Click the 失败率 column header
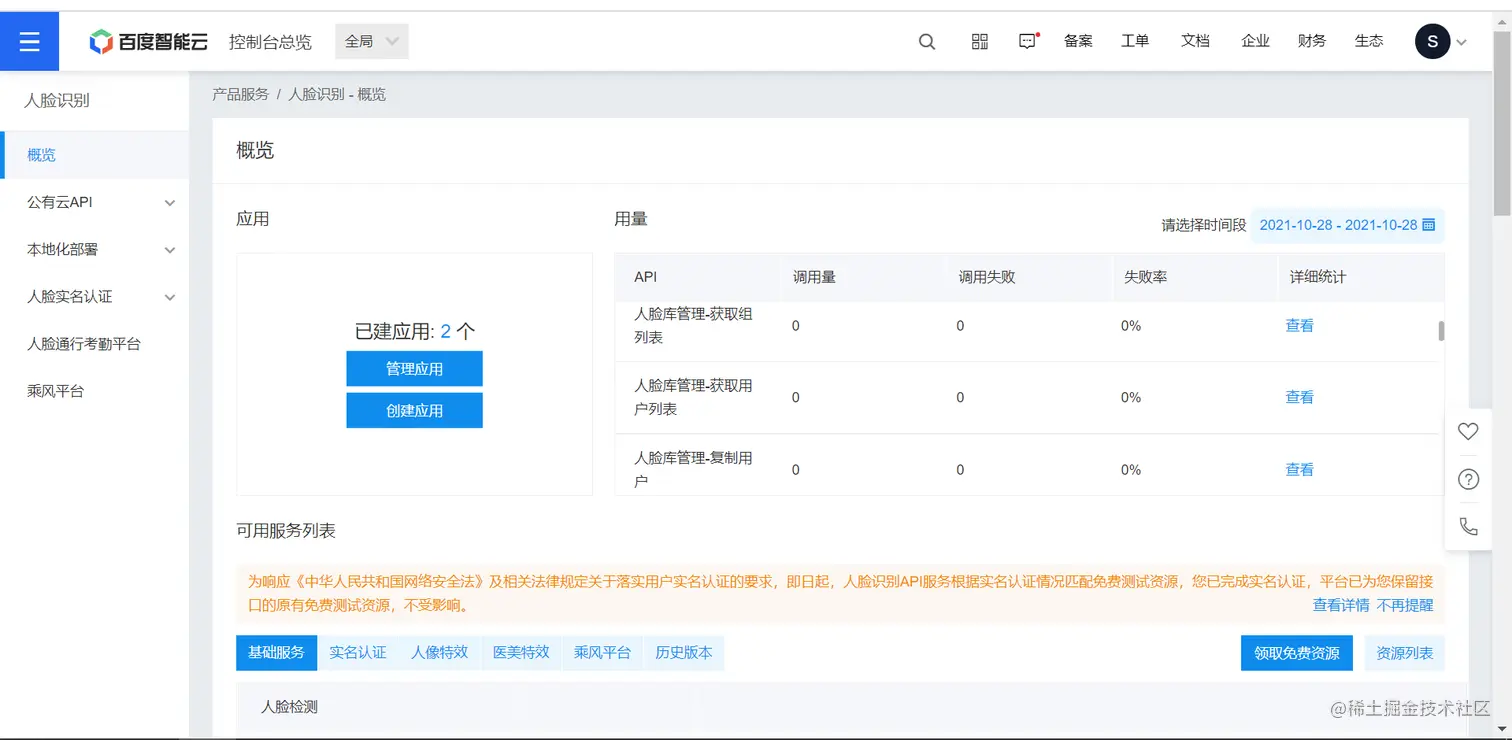 [x=1145, y=277]
